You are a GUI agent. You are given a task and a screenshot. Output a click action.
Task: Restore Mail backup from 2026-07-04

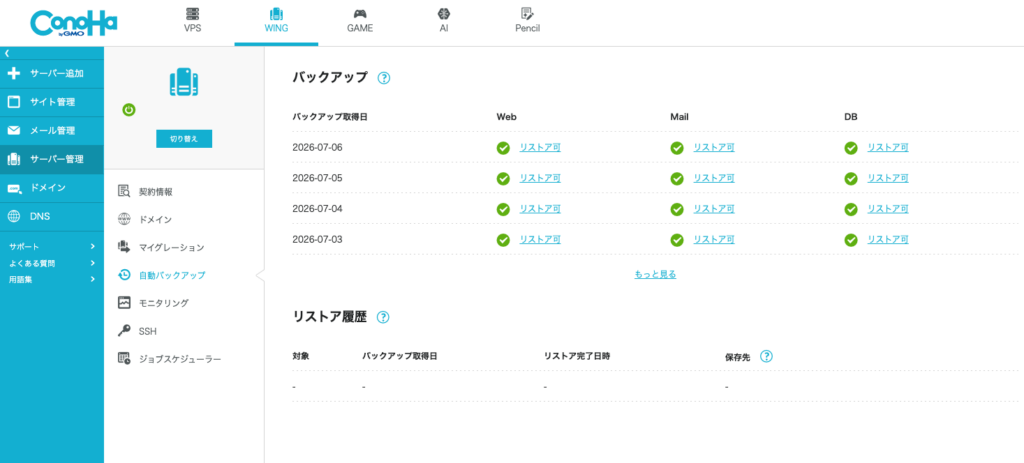click(x=713, y=209)
